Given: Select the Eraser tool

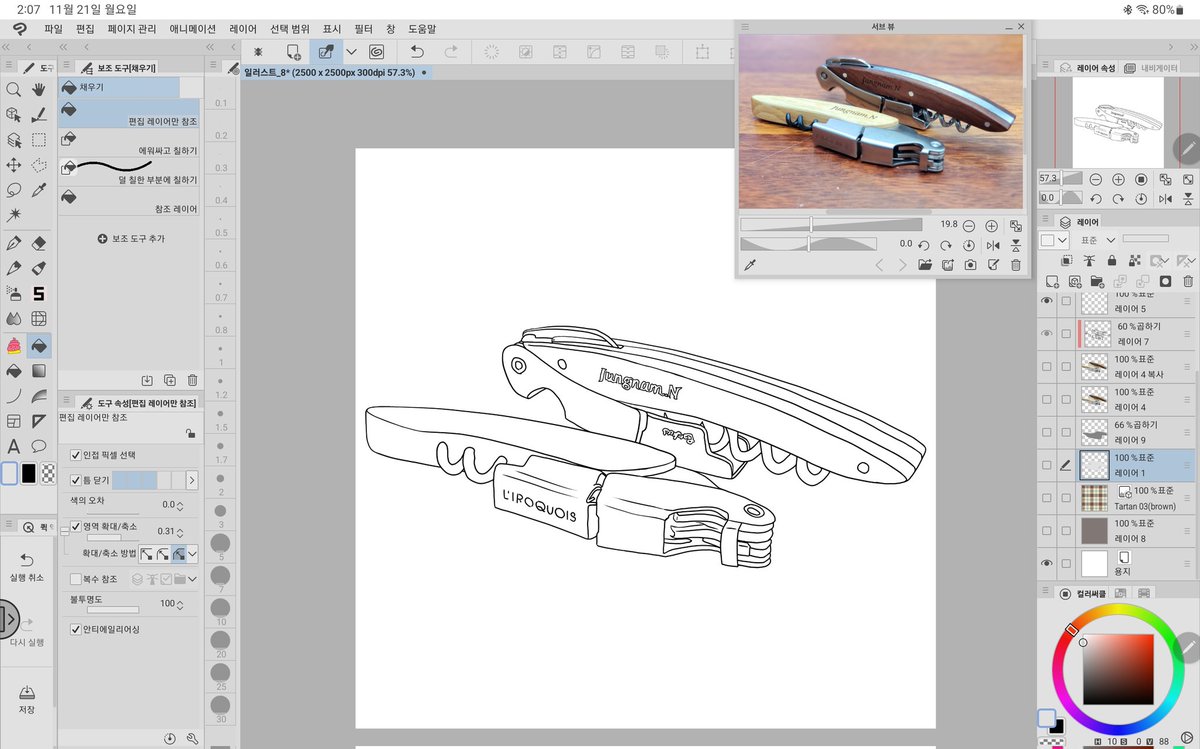Looking at the screenshot, I should (39, 243).
